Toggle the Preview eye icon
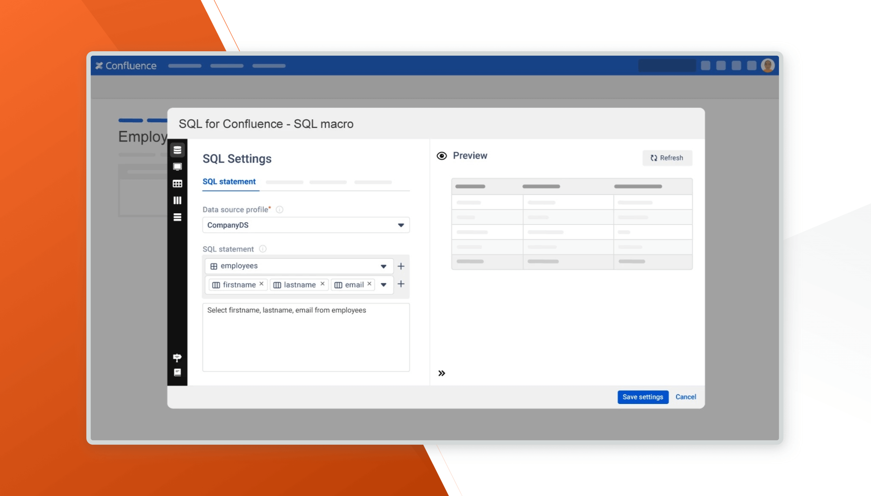 442,156
